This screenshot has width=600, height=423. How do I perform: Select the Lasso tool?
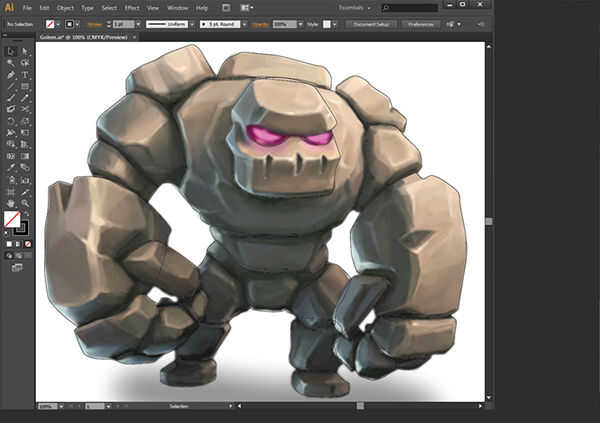(25, 63)
